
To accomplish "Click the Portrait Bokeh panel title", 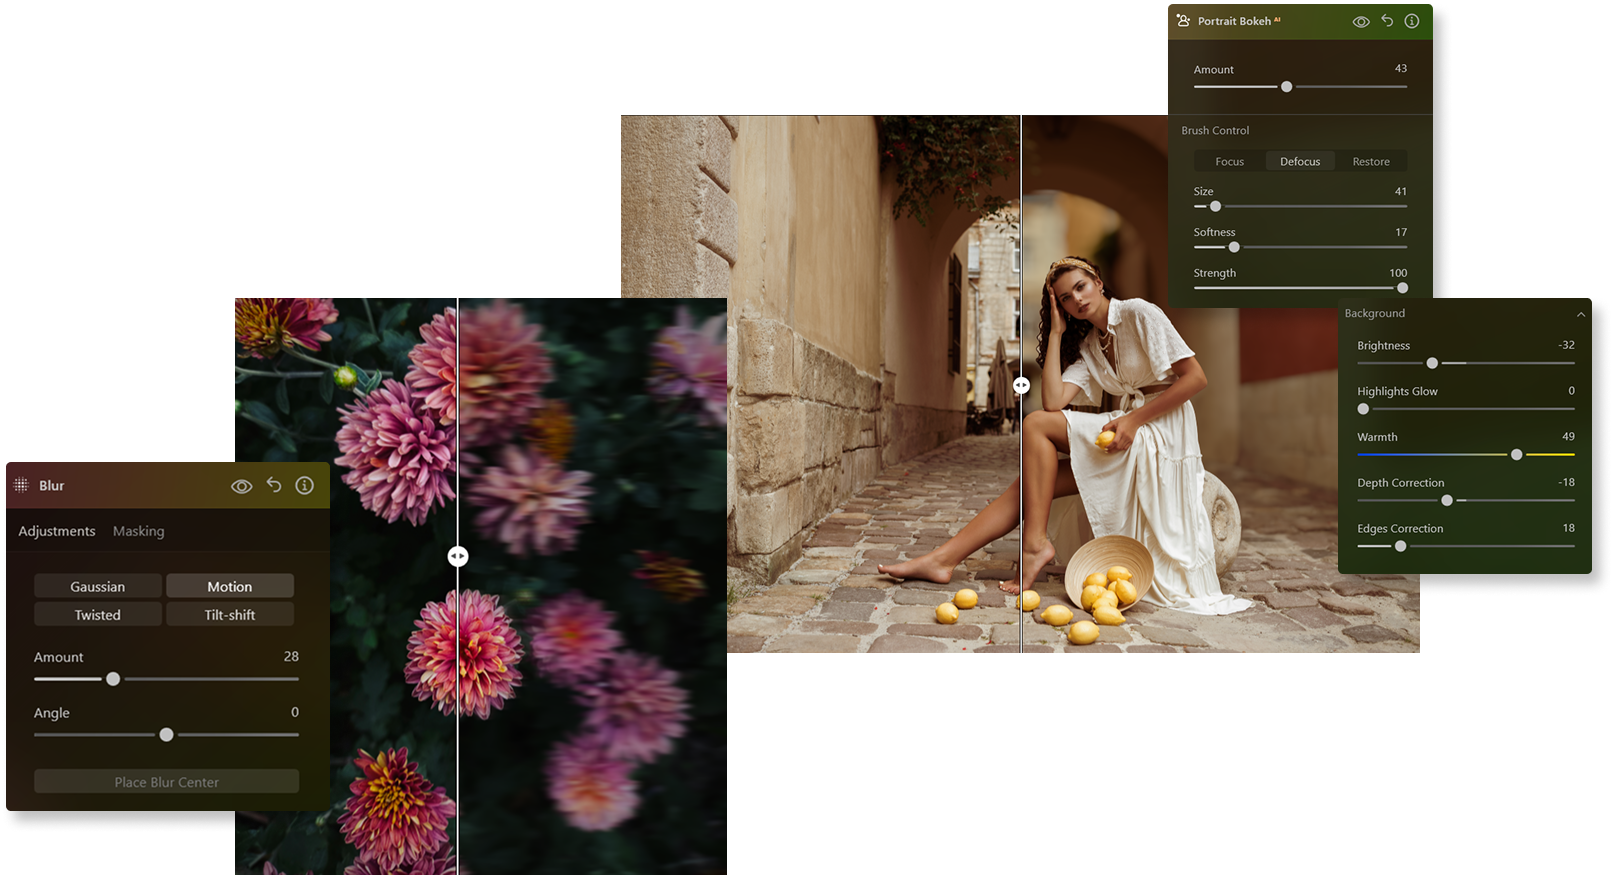I will pos(1234,21).
